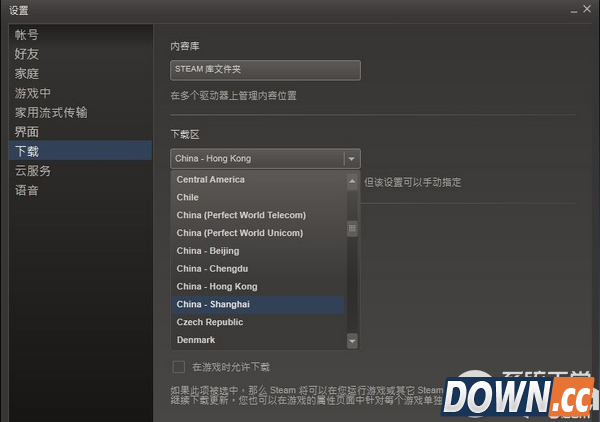This screenshot has height=422, width=600.
Task: Enable 在游戏时允许下载 checkbox
Action: pos(179,367)
